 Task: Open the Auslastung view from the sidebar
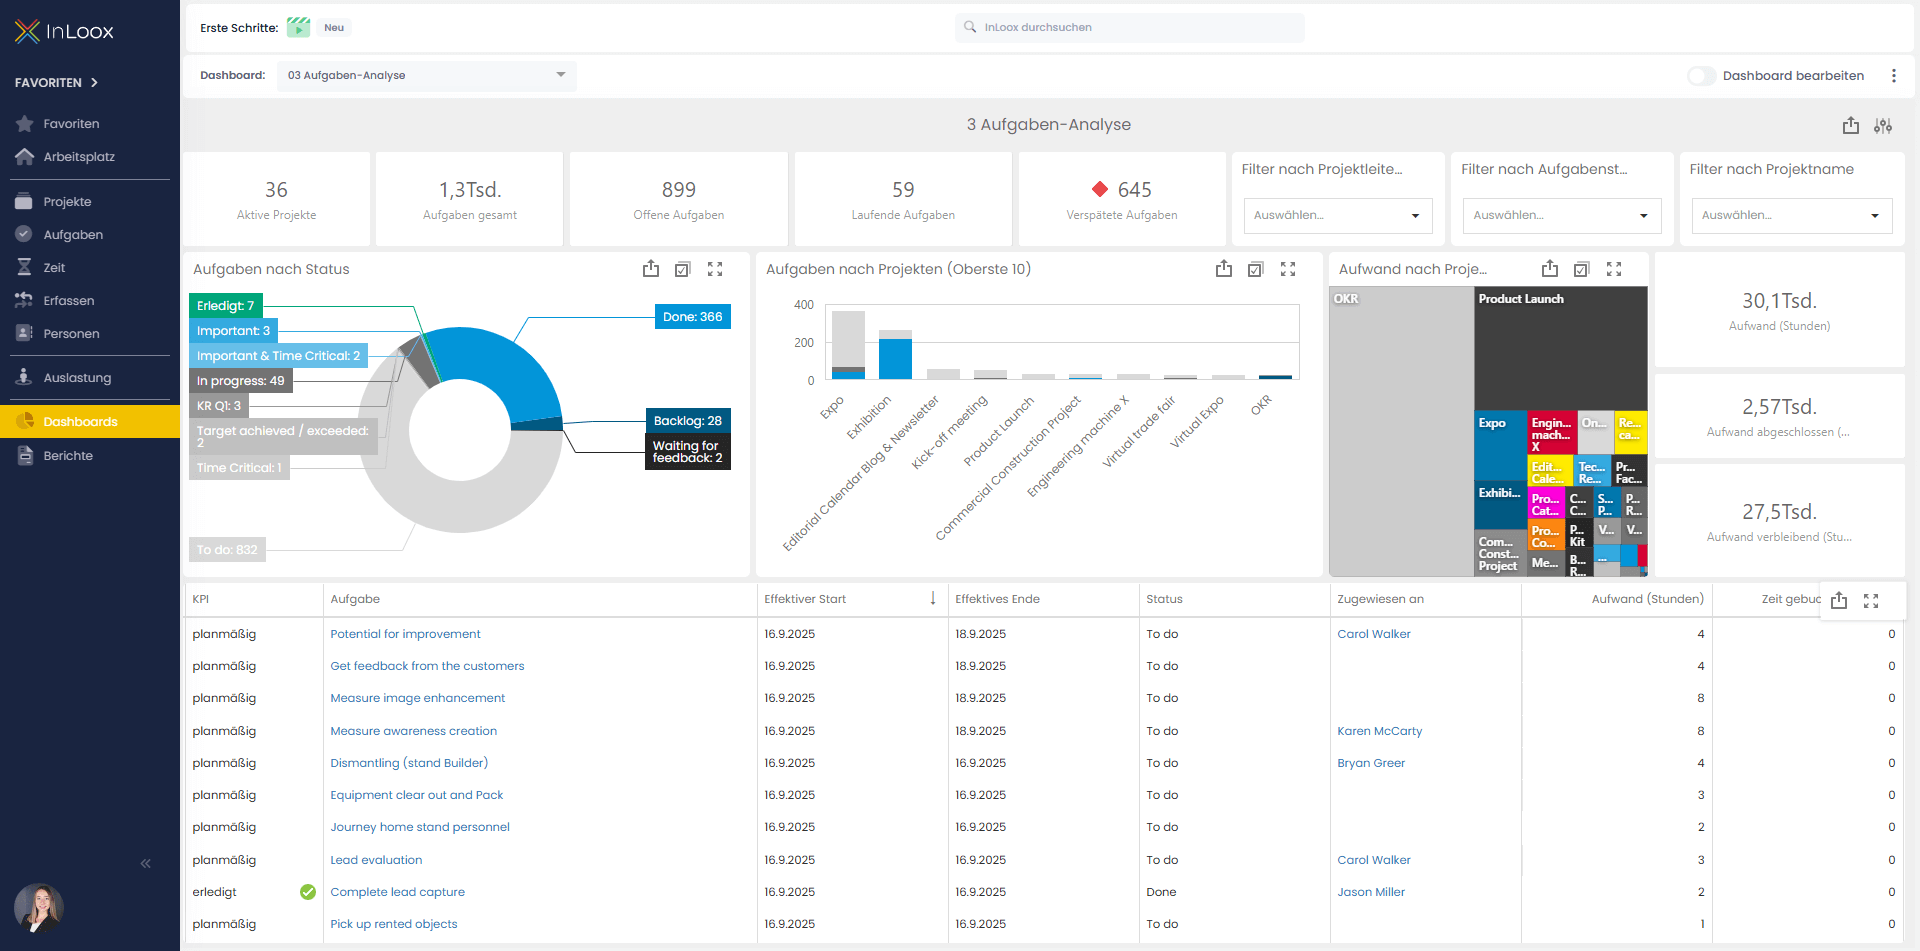[x=79, y=377]
